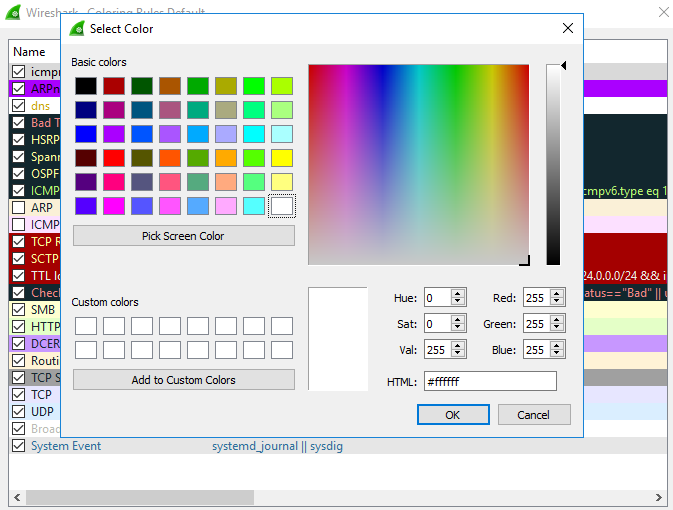This screenshot has height=510, width=673.
Task: Click the Val value field
Action: tap(437, 350)
